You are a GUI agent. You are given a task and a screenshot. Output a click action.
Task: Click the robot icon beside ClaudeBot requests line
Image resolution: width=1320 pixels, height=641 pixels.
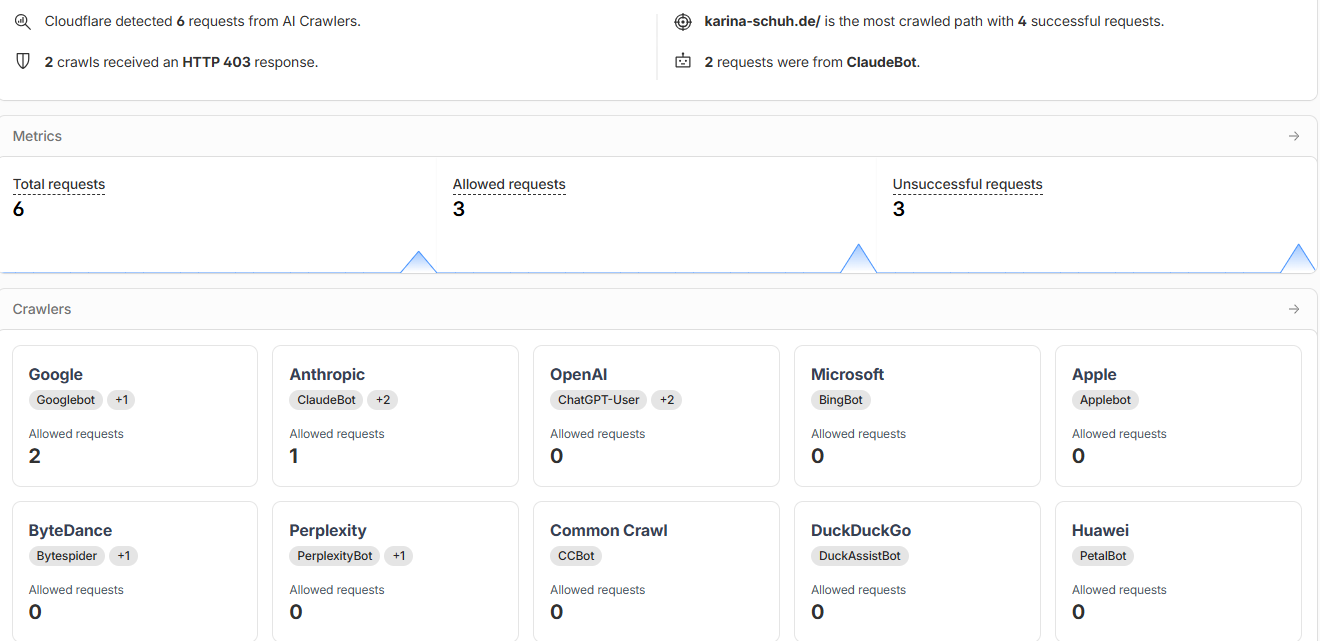point(683,62)
